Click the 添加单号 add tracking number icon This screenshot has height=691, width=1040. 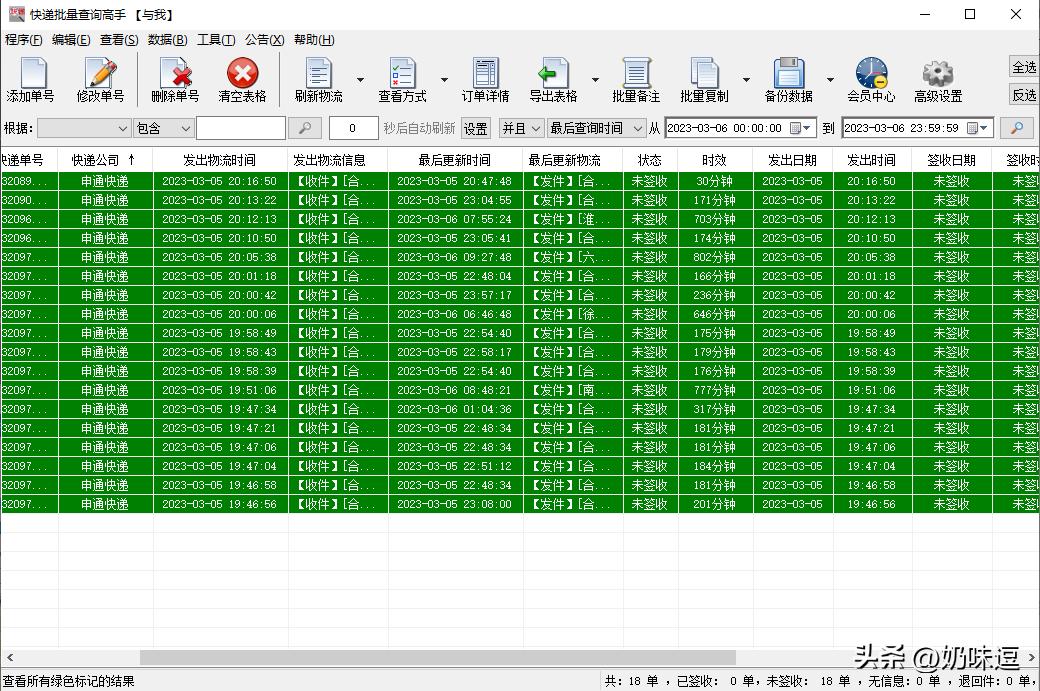point(31,80)
